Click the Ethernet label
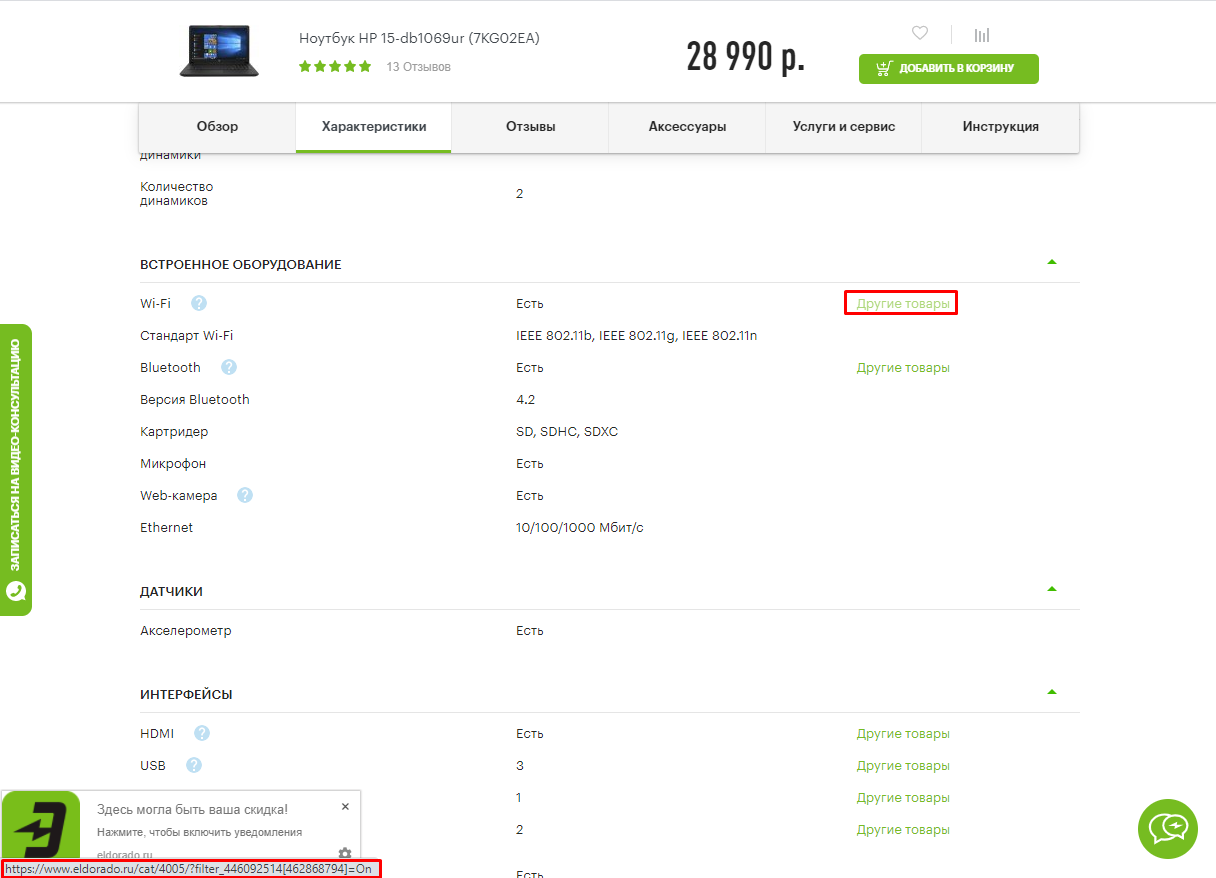1216x878 pixels. [166, 527]
